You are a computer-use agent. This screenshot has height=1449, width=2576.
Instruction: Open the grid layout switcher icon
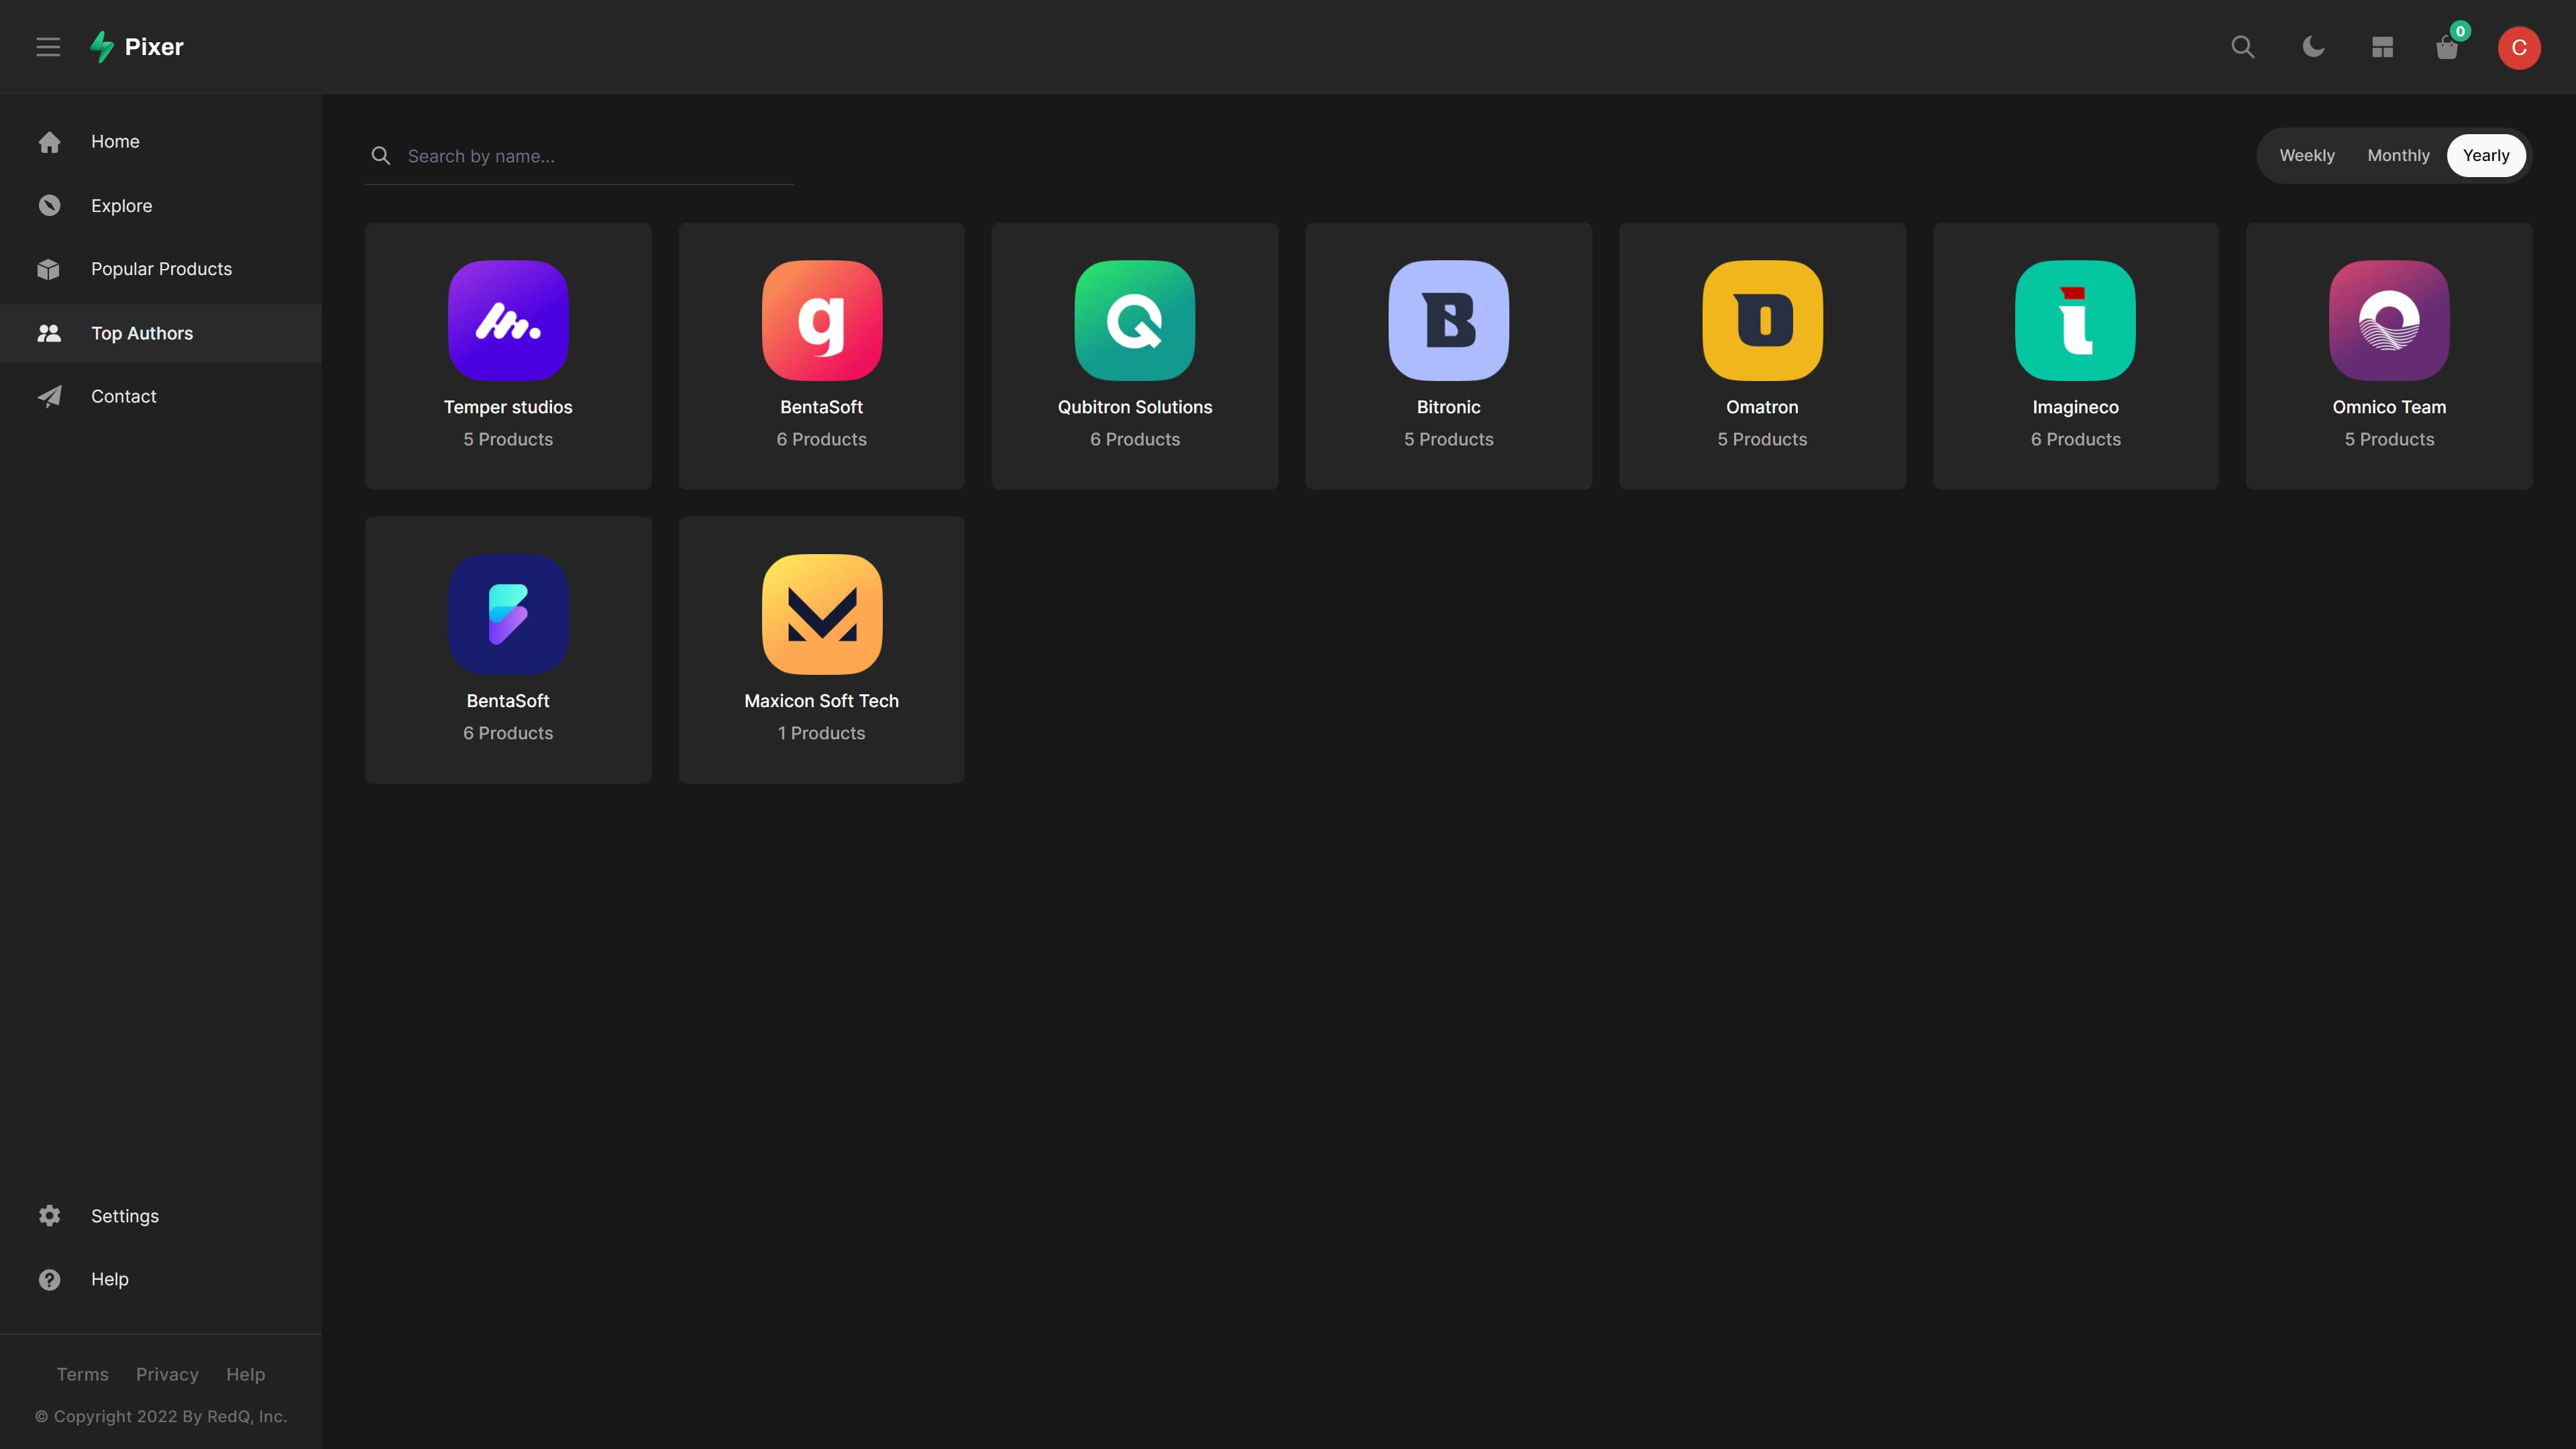click(2382, 46)
